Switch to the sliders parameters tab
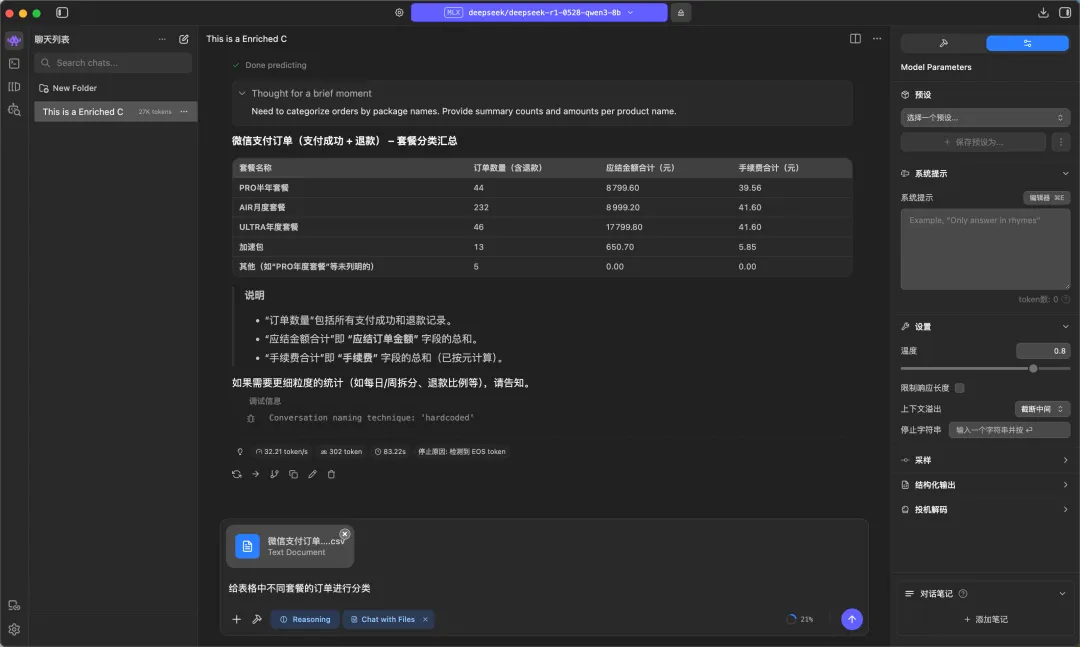The width and height of the screenshot is (1080, 647). [x=1027, y=43]
